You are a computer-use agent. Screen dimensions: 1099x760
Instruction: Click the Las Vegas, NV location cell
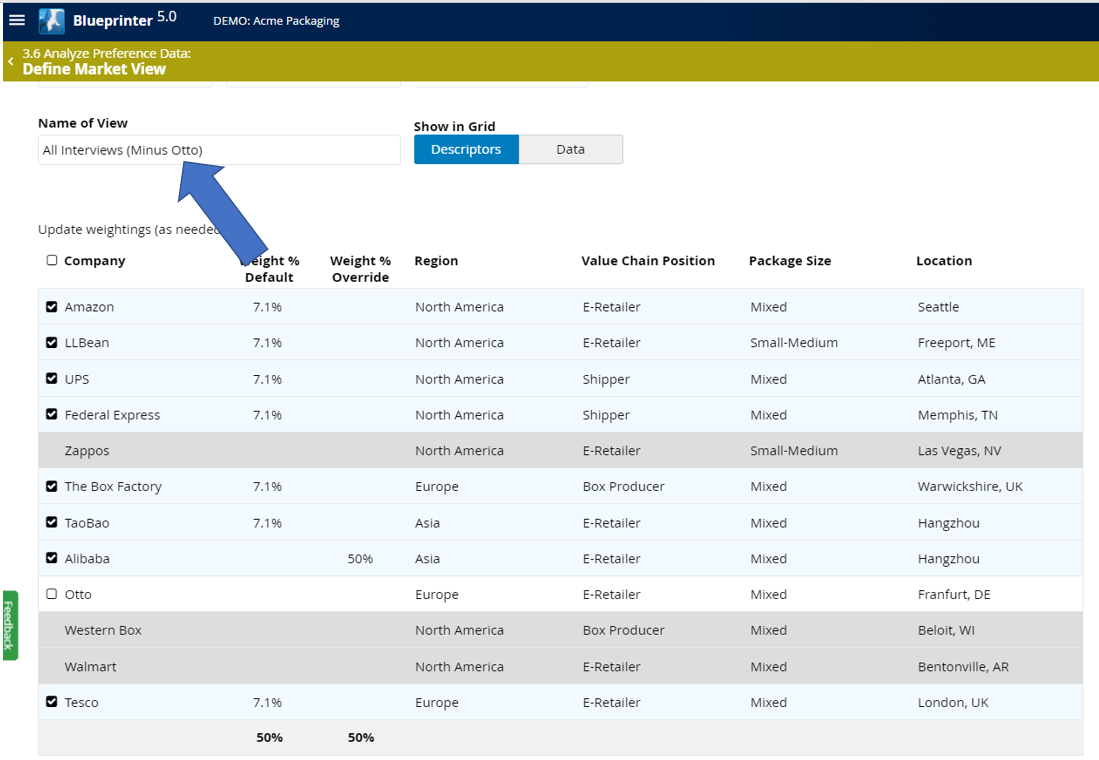pos(960,451)
